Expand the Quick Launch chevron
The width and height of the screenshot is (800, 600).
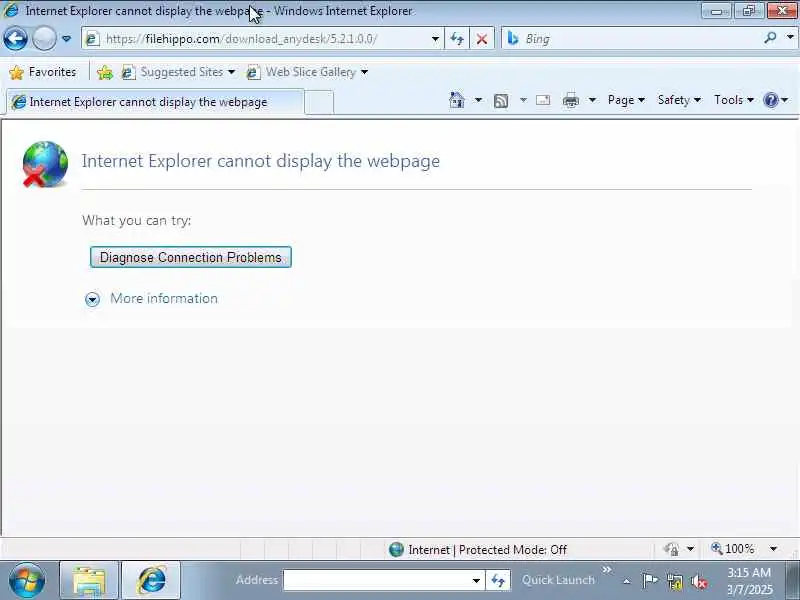coord(607,569)
